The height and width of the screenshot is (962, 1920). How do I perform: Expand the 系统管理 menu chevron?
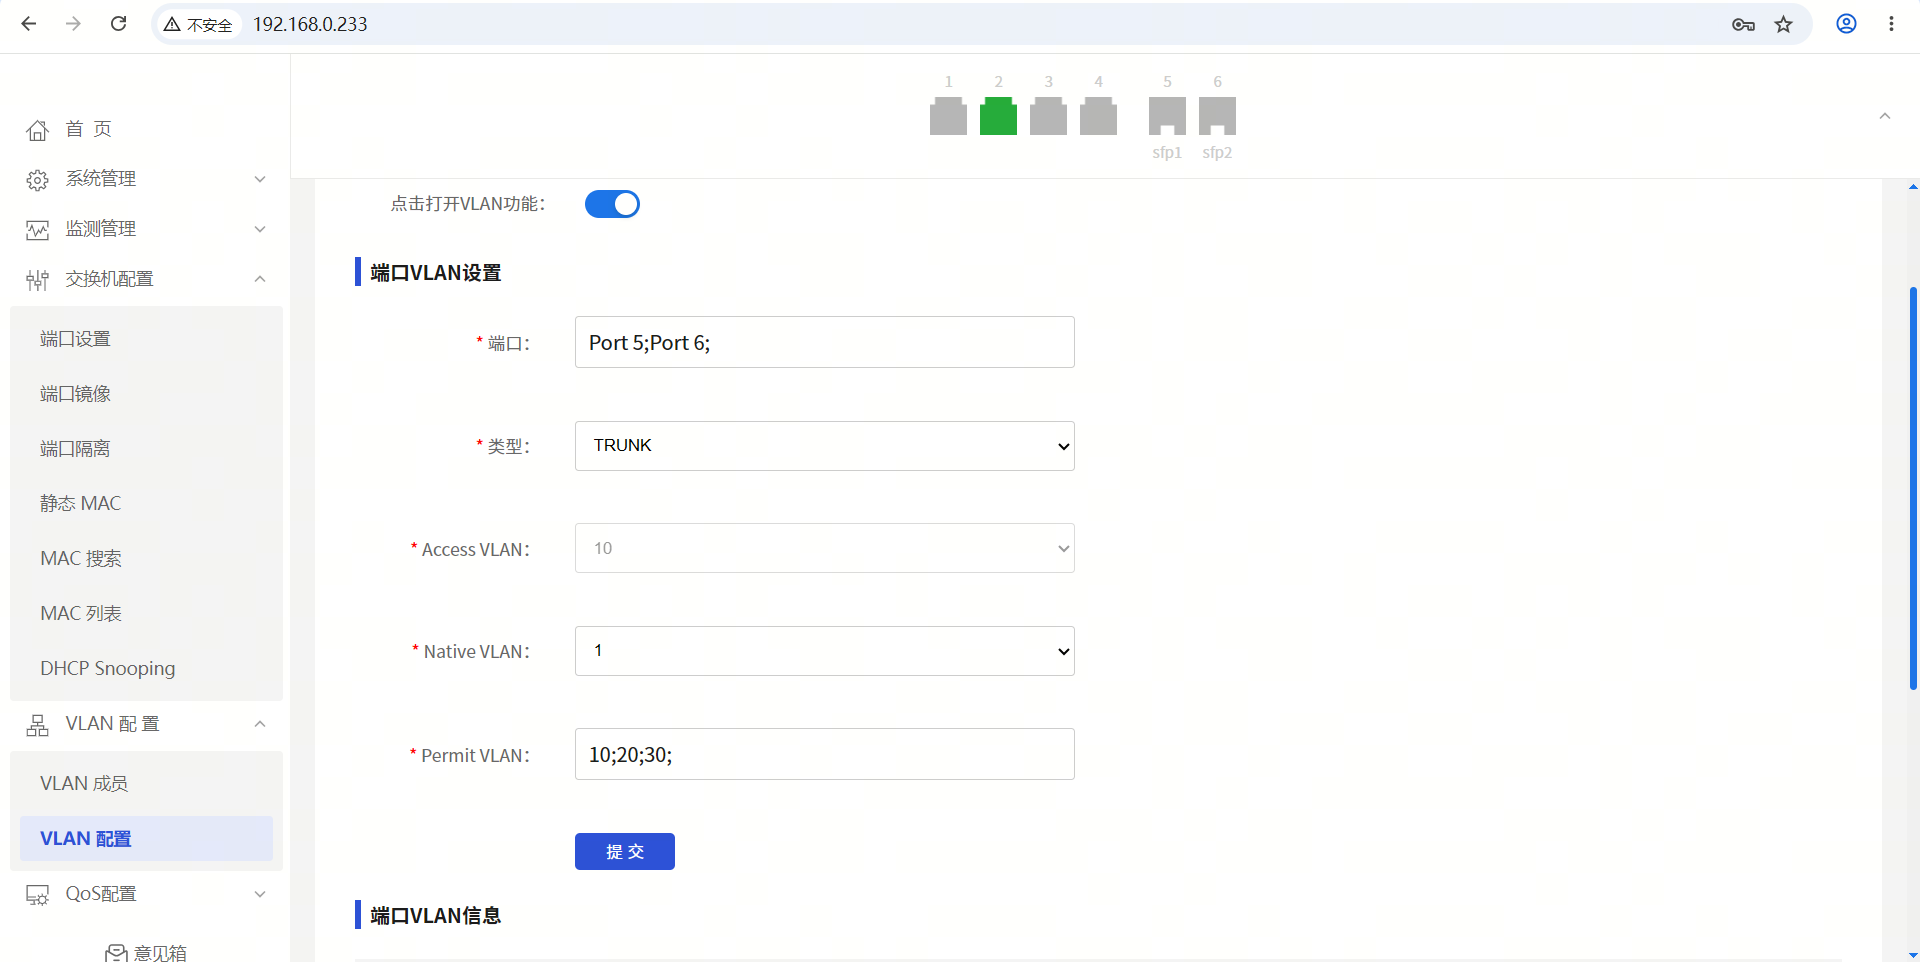point(260,179)
